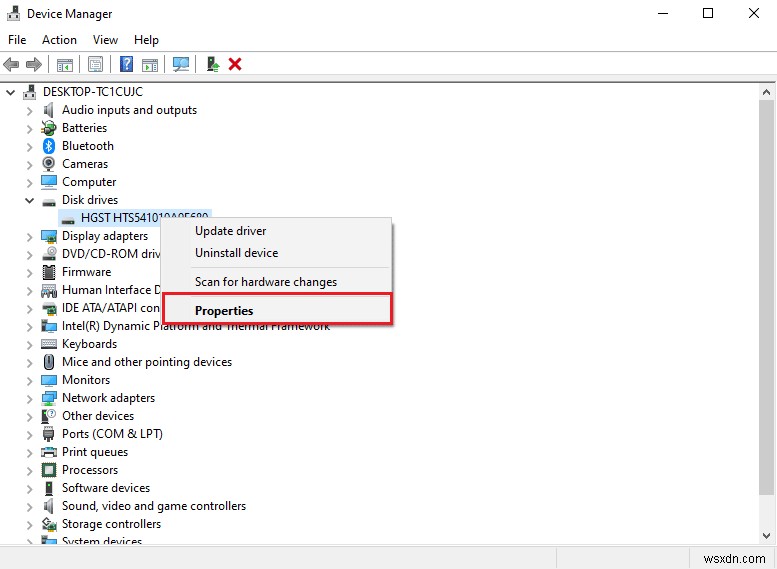The width and height of the screenshot is (777, 569).
Task: Click the Storage controllers icon
Action: (49, 524)
